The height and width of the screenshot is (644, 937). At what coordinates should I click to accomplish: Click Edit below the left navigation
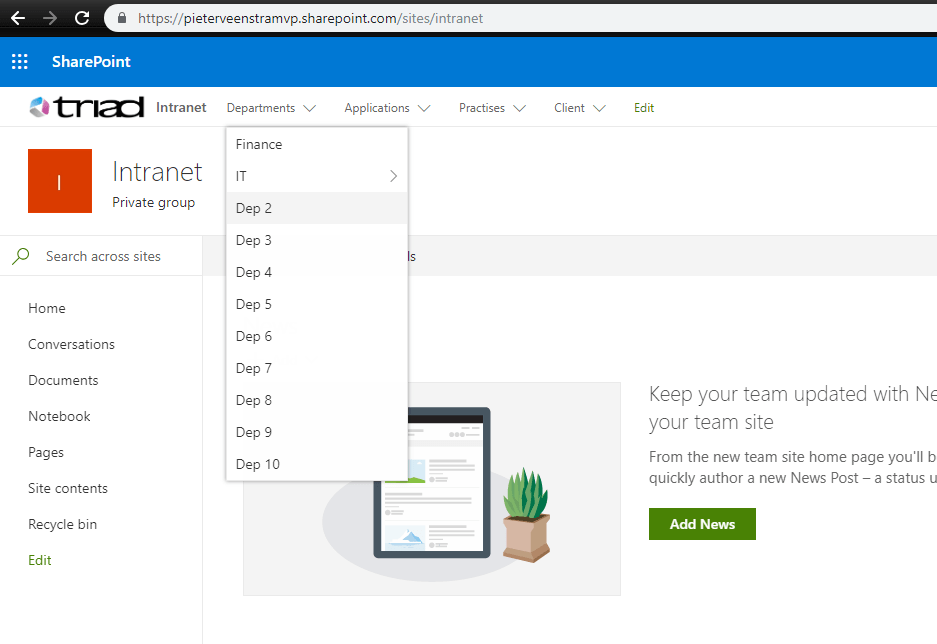(39, 560)
